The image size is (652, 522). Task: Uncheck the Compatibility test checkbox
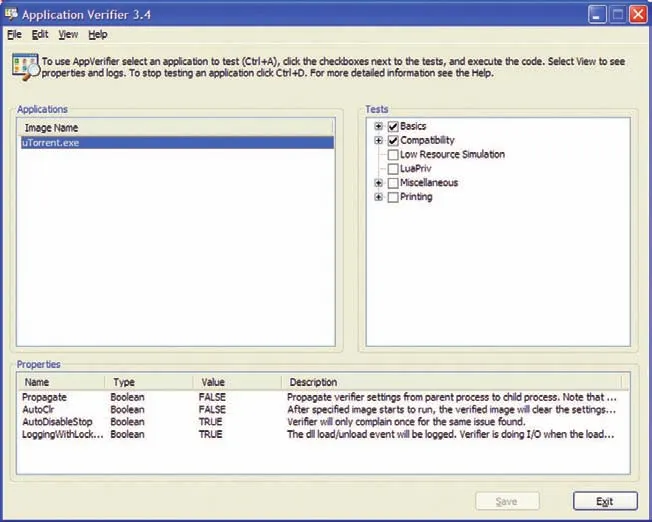(x=393, y=140)
